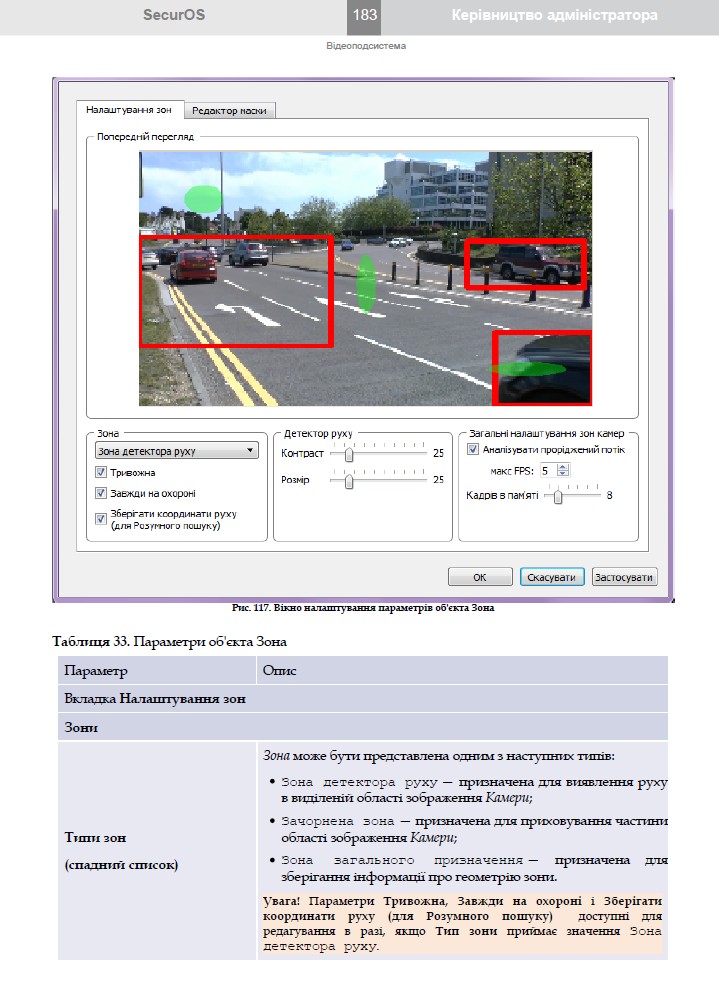Click the green motion blob in the sky
This screenshot has width=719, height=999.
pos(203,198)
